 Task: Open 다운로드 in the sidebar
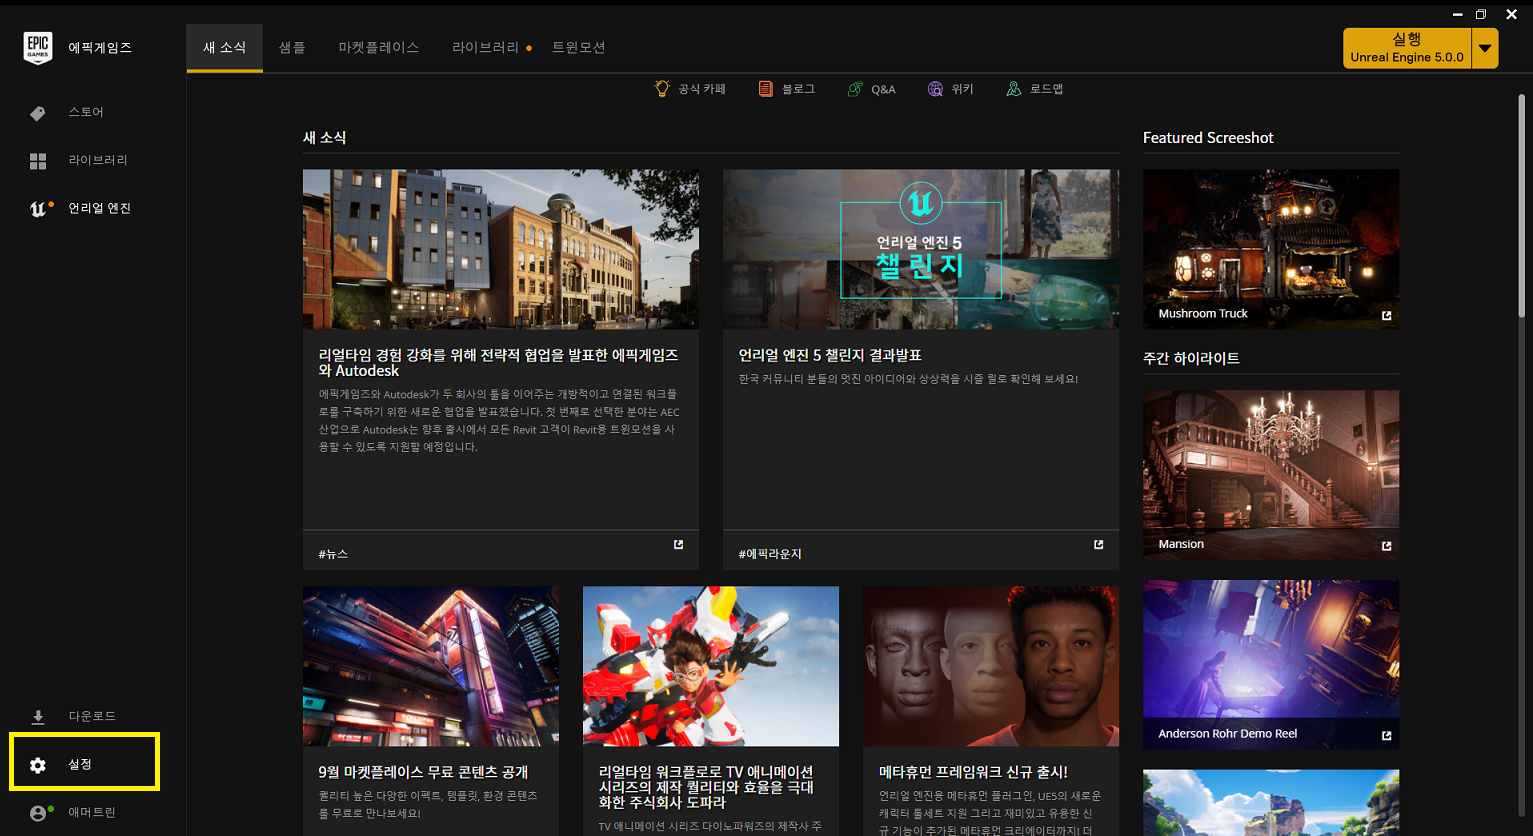pyautogui.click(x=92, y=716)
